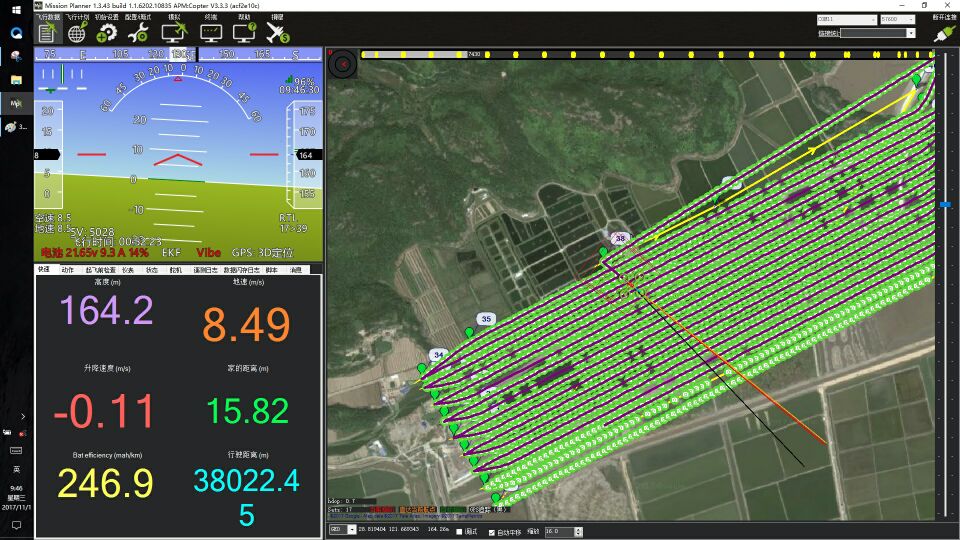This screenshot has height=540, width=960.
Task: Click waypoint marker labeled 38
Action: tap(621, 238)
